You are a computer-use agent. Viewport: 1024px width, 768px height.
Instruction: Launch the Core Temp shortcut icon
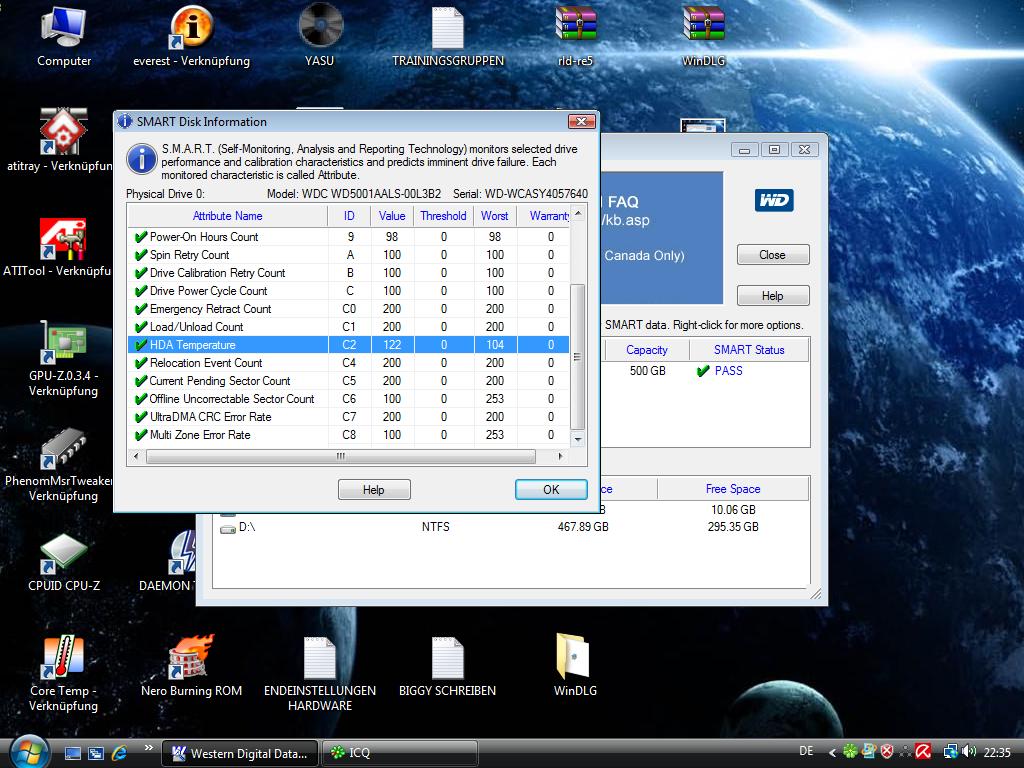(63, 658)
